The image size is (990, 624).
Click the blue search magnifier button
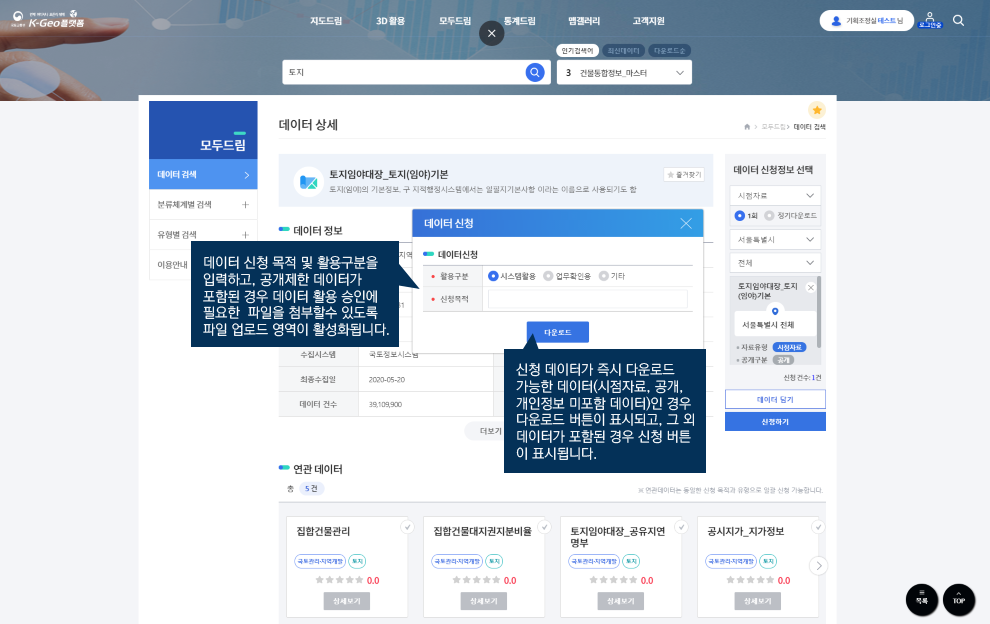pos(535,72)
